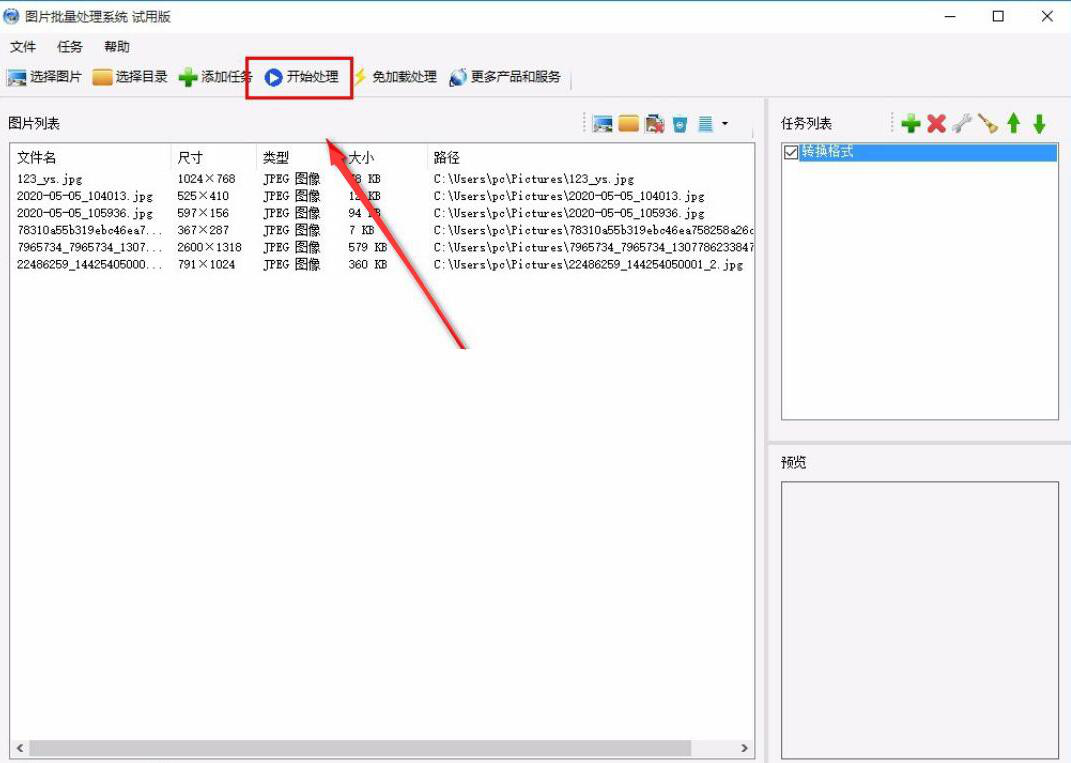
Task: Click the wrench task-settings icon
Action: (x=962, y=124)
